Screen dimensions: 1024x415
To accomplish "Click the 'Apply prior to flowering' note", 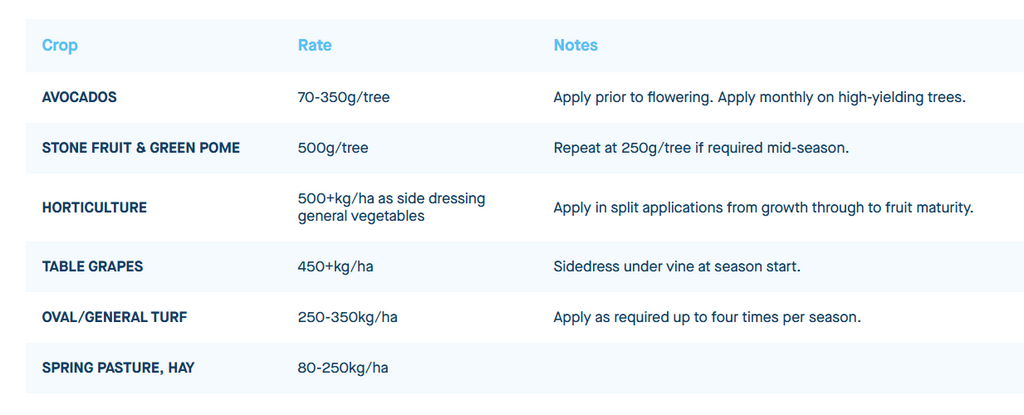I will point(759,97).
